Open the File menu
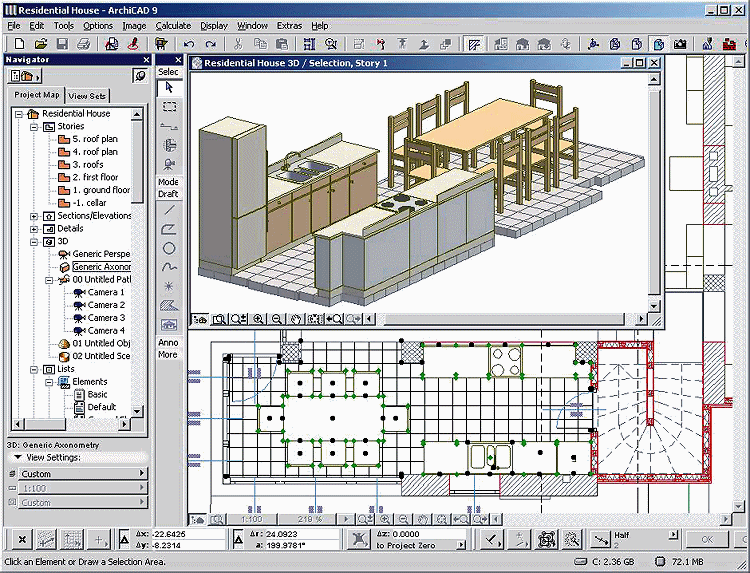The width and height of the screenshot is (750, 573). [x=14, y=26]
